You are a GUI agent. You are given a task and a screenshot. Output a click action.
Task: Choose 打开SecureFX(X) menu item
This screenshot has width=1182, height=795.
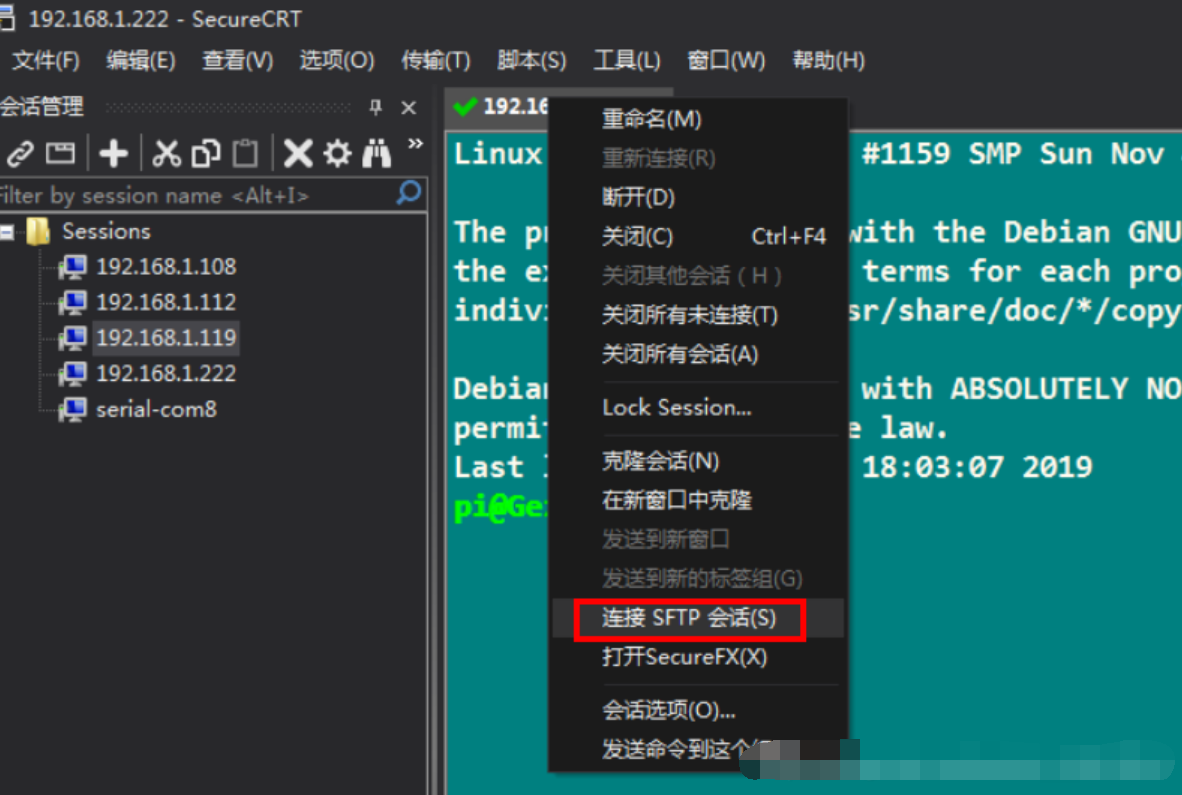[698, 657]
